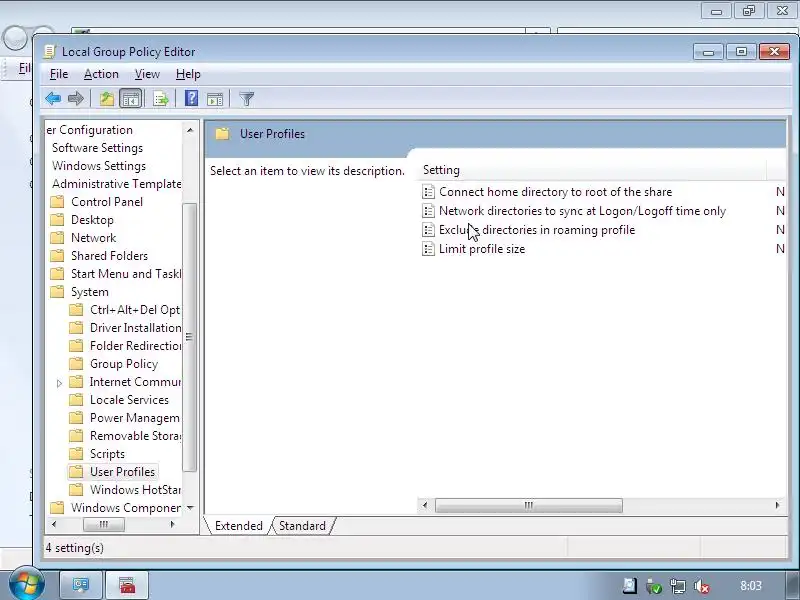800x600 pixels.
Task: Click policy icon beside Exclude directories setting
Action: click(429, 230)
